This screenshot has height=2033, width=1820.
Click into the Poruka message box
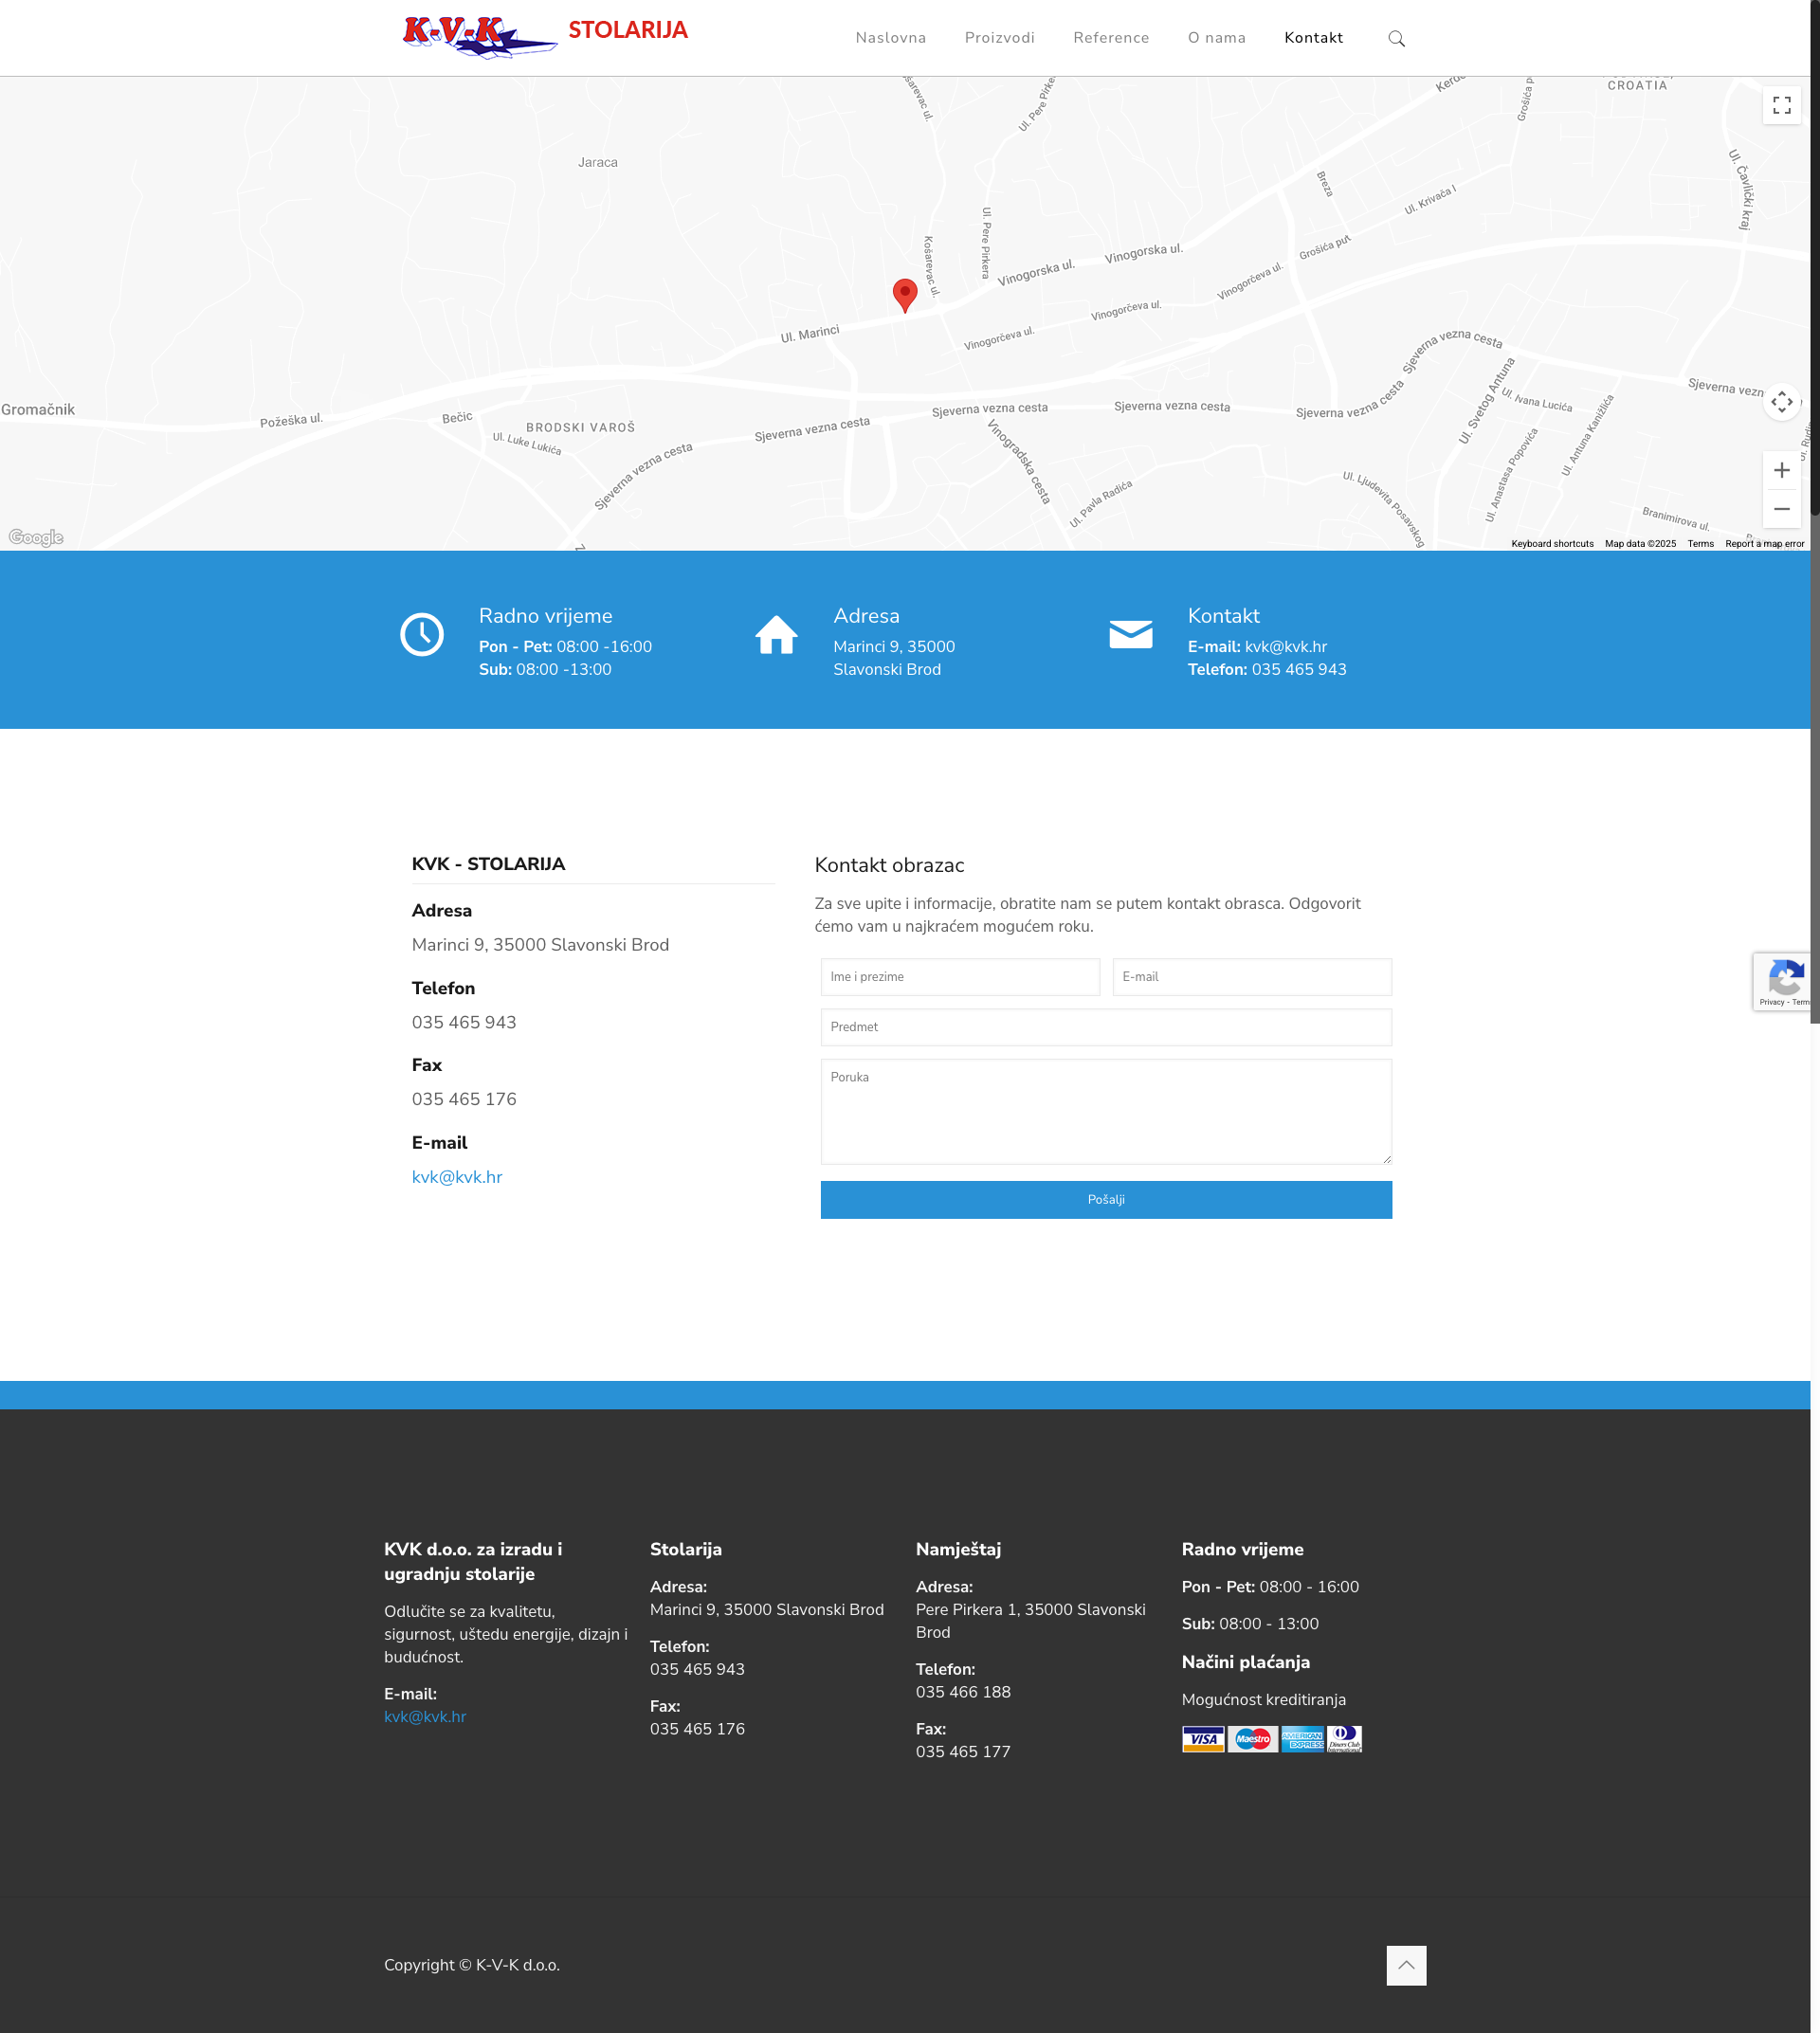(x=1105, y=1111)
